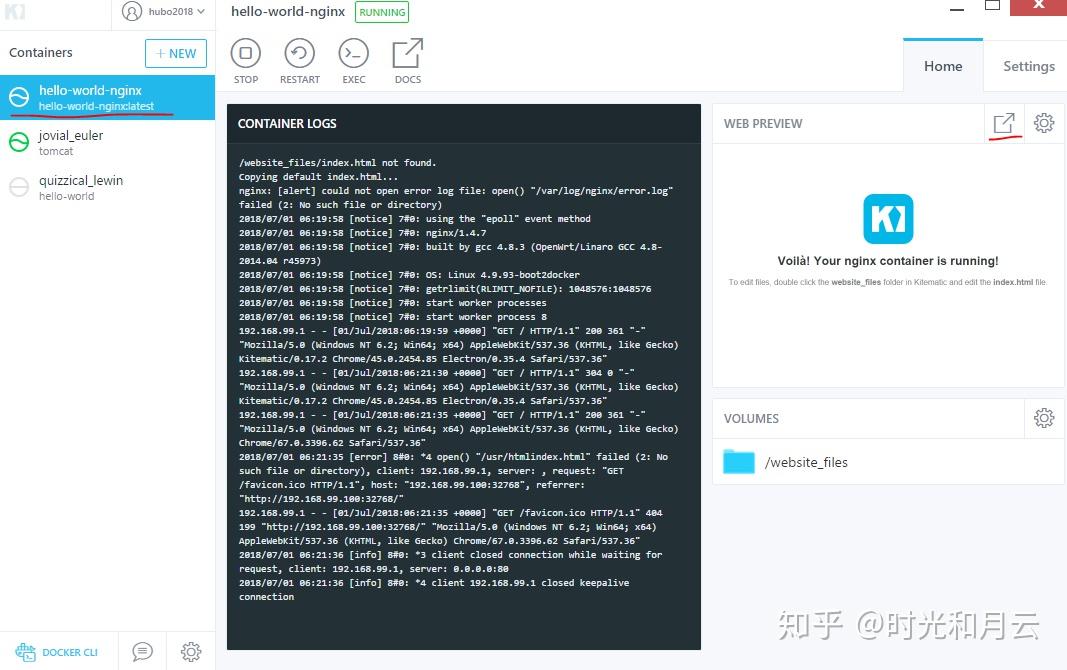Minimize the Kitematic window
The image size is (1067, 670).
point(957,10)
